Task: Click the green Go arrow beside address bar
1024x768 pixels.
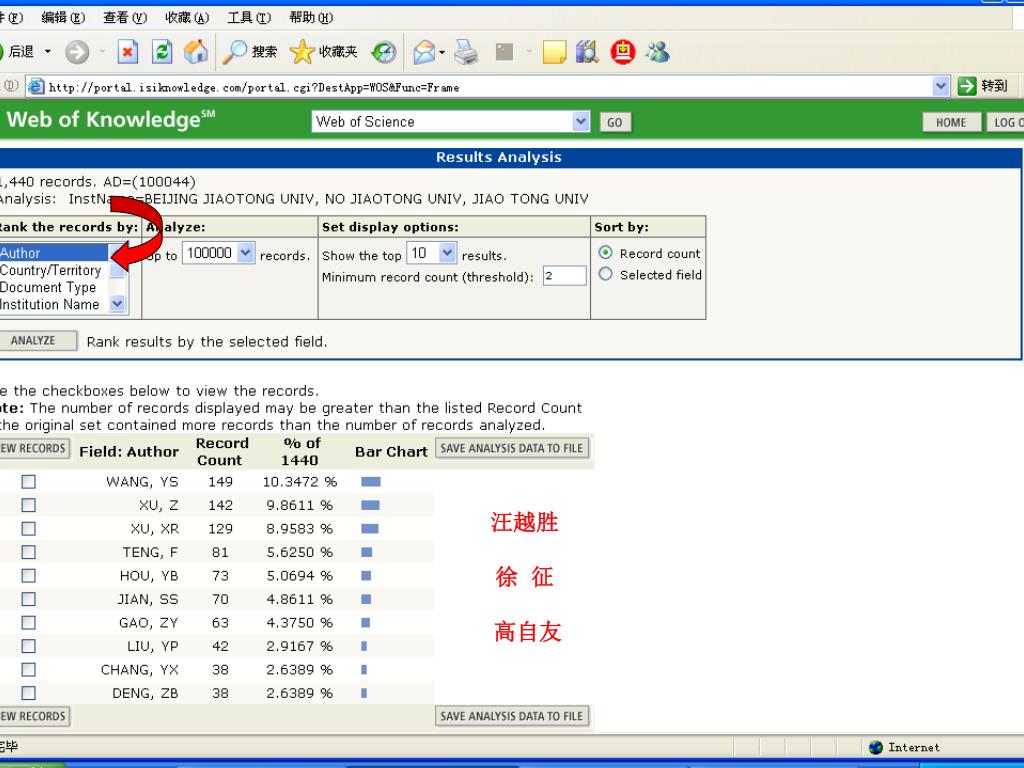Action: [967, 86]
